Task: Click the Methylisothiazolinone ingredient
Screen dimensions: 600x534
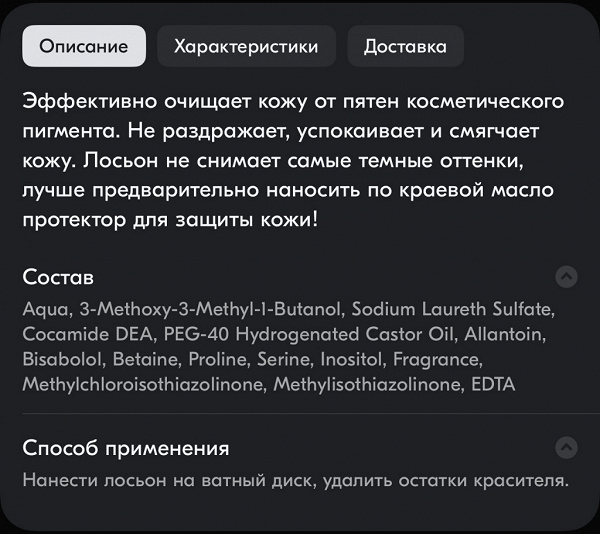Action: click(x=367, y=384)
